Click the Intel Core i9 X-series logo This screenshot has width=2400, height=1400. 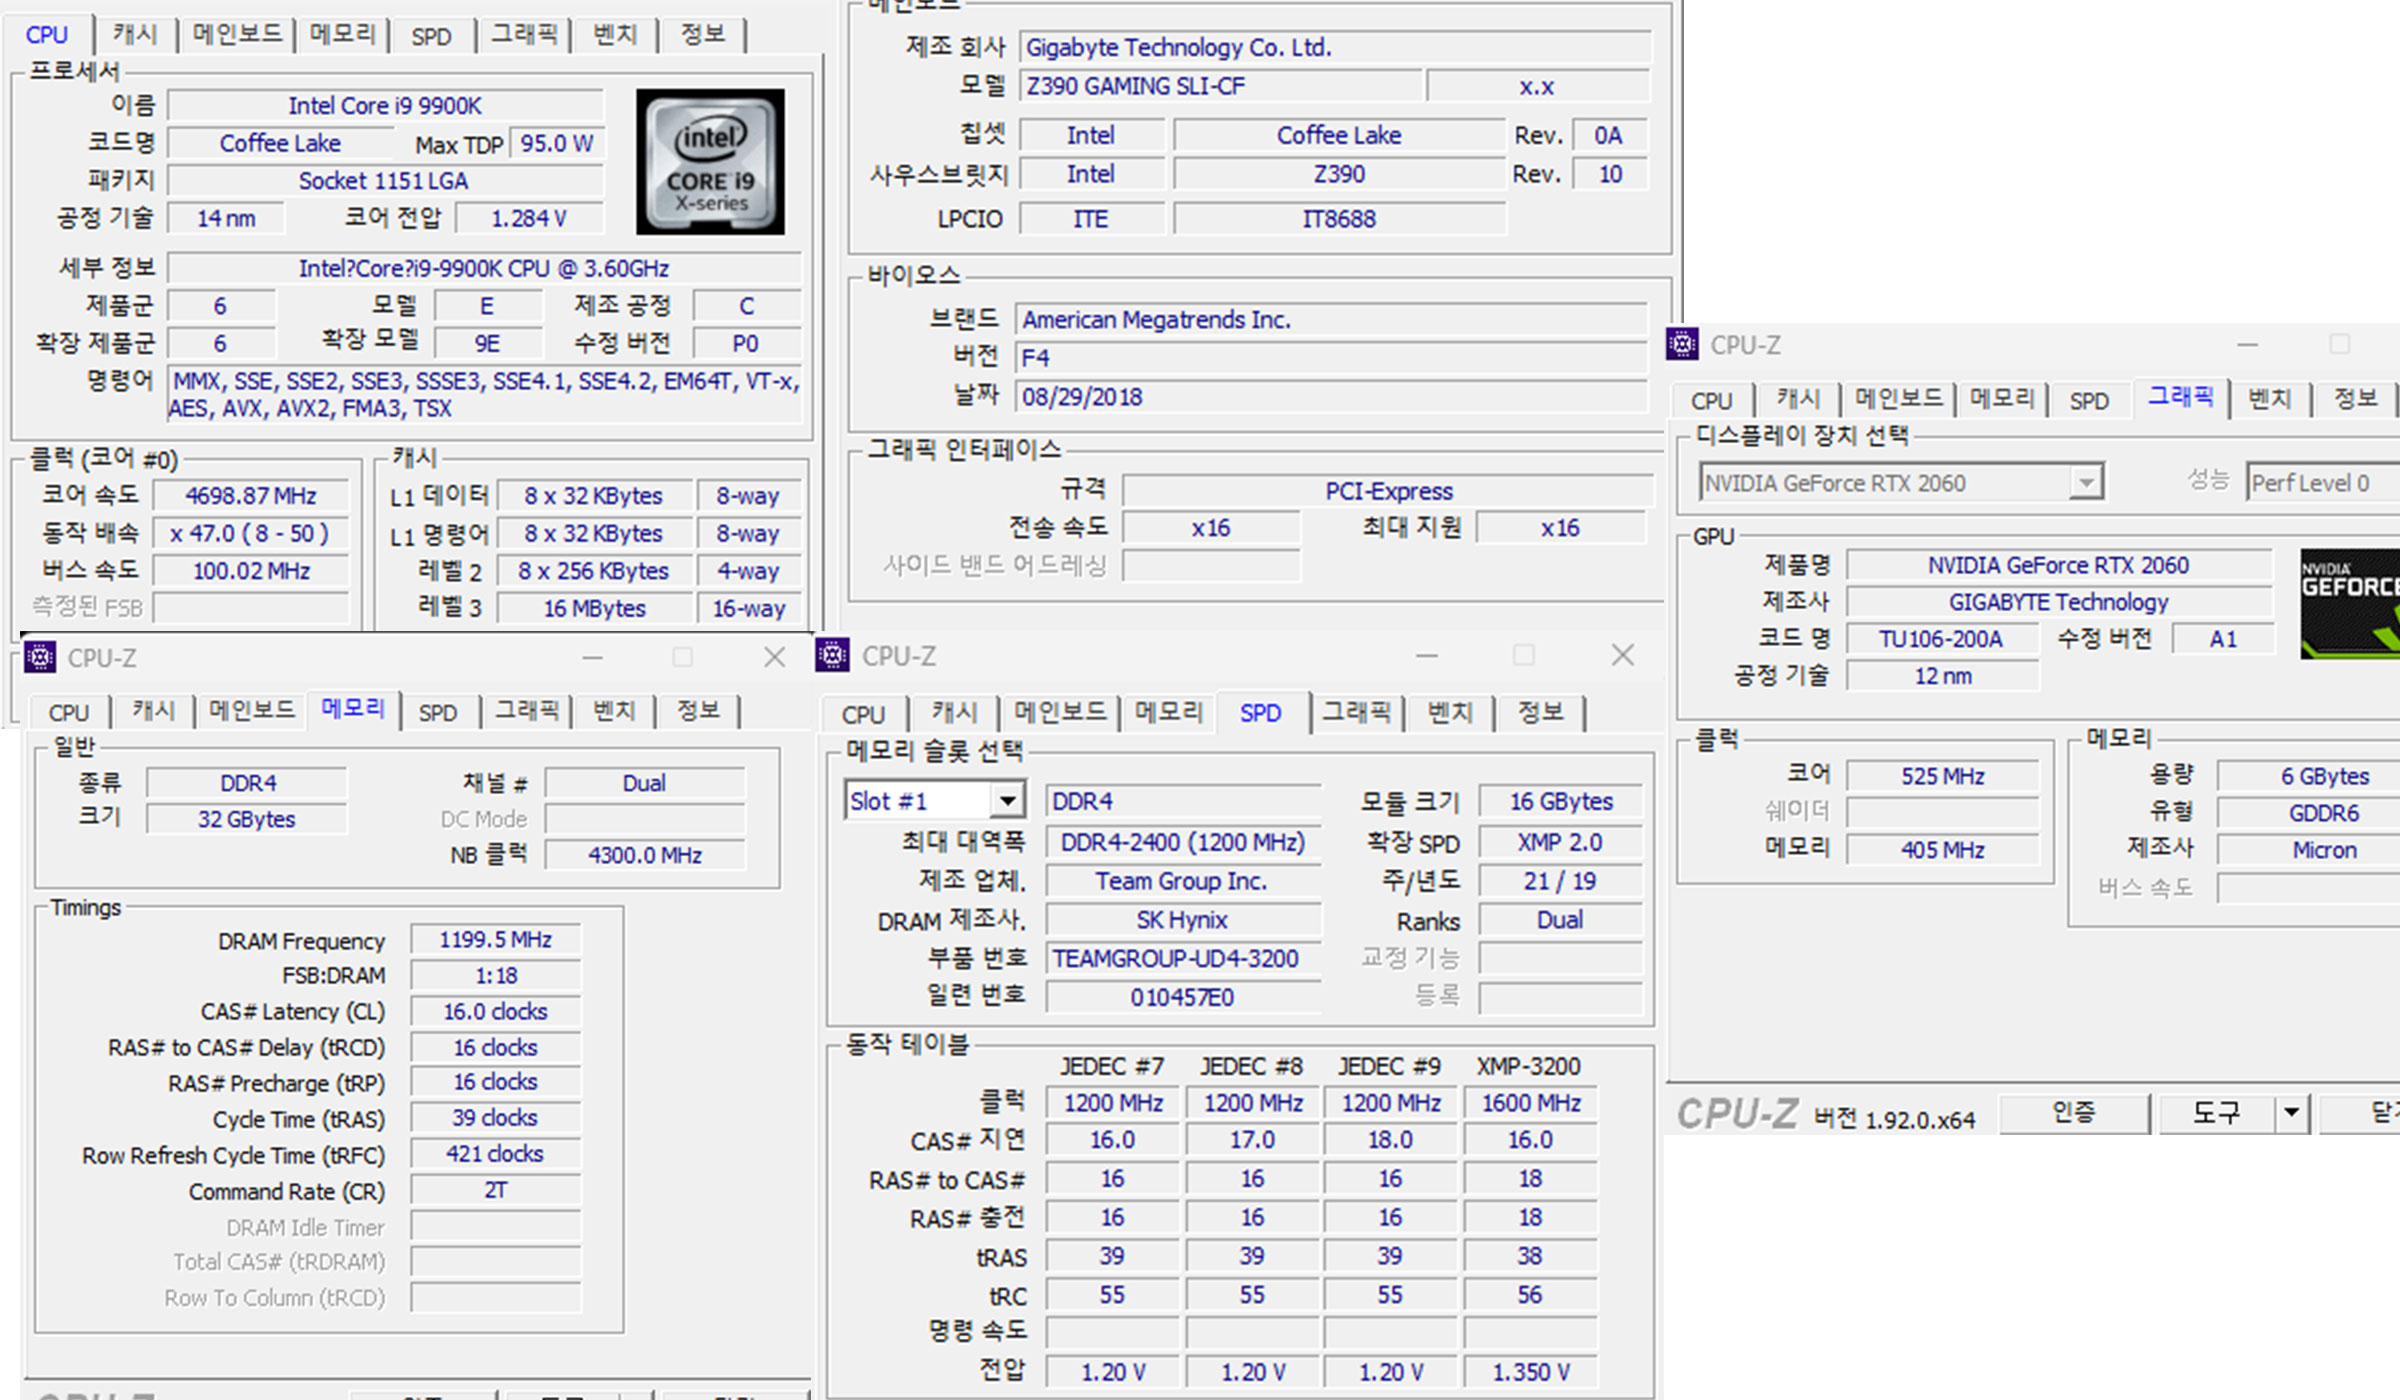[x=710, y=162]
